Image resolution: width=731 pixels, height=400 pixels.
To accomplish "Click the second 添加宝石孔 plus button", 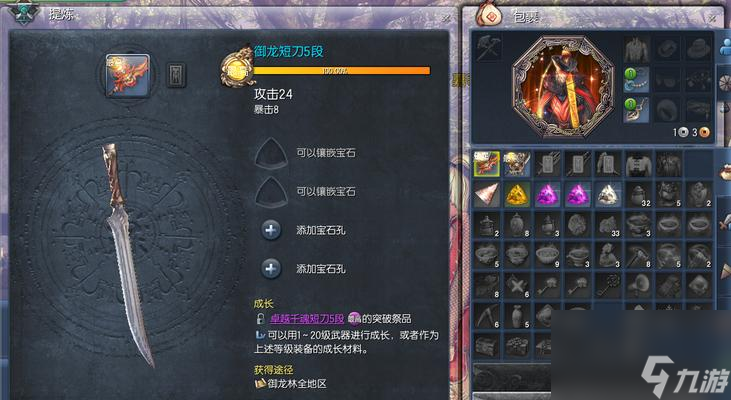I will 271,269.
